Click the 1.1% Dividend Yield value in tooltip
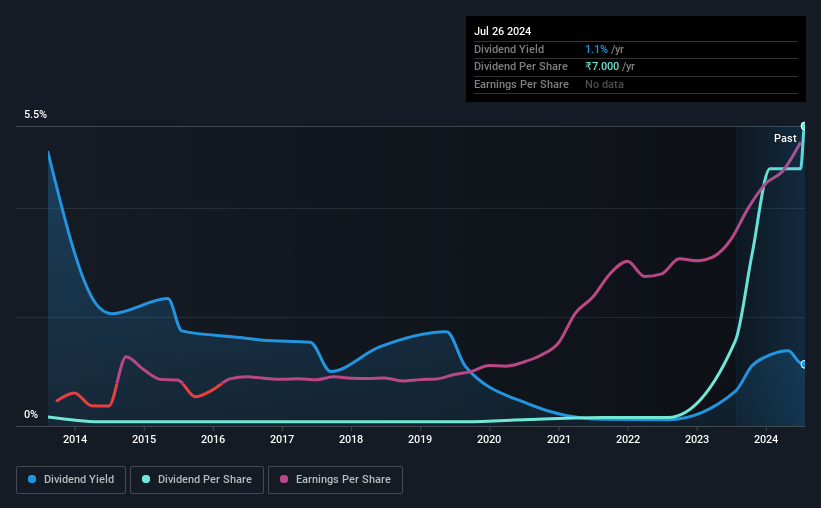Image resolution: width=821 pixels, height=508 pixels. pyautogui.click(x=596, y=49)
